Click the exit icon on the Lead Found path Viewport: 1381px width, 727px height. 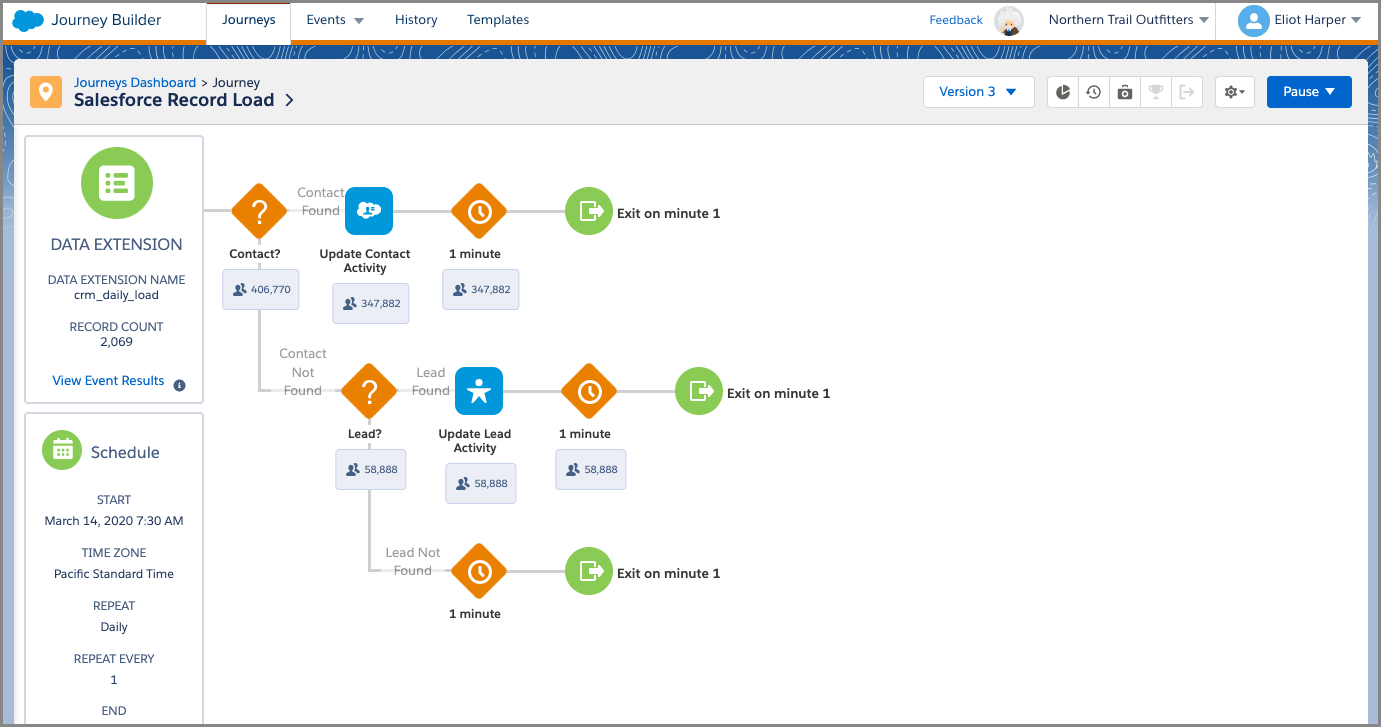click(698, 392)
